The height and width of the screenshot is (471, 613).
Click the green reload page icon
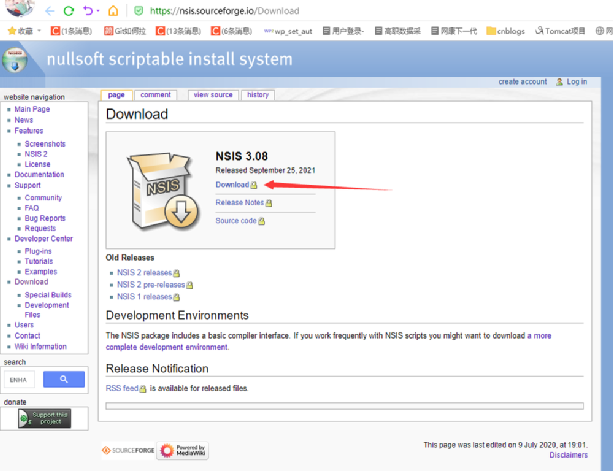point(69,11)
